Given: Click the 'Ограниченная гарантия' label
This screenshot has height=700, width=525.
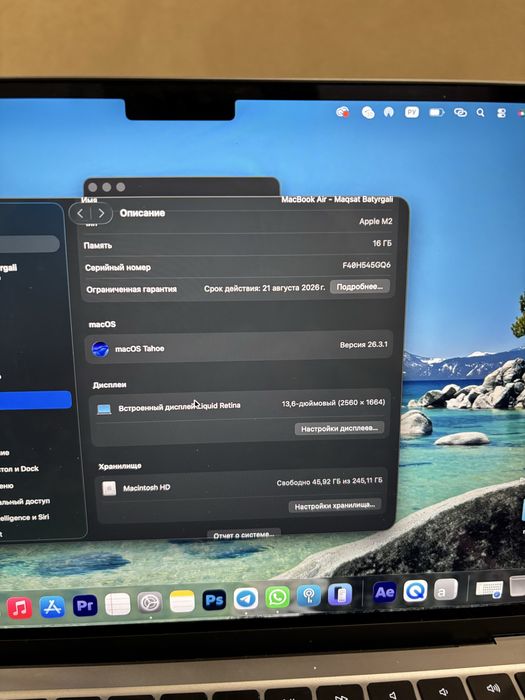Looking at the screenshot, I should (x=132, y=289).
